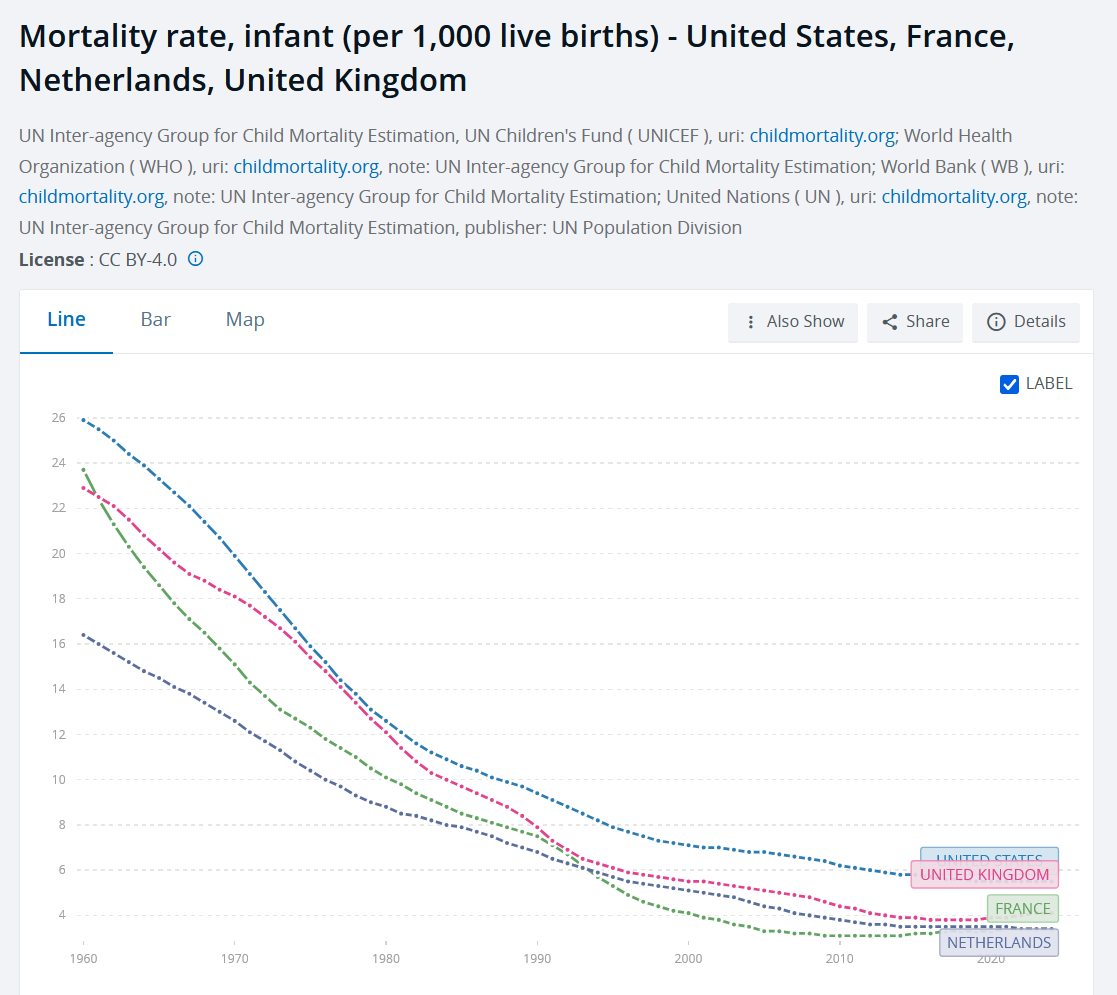The image size is (1117, 995).
Task: Switch to the Map tab
Action: tap(245, 320)
